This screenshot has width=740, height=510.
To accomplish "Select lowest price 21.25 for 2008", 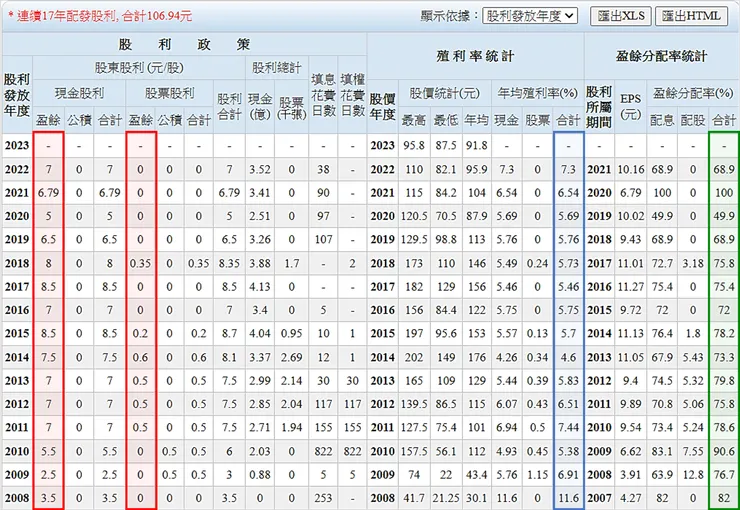I will [x=446, y=498].
